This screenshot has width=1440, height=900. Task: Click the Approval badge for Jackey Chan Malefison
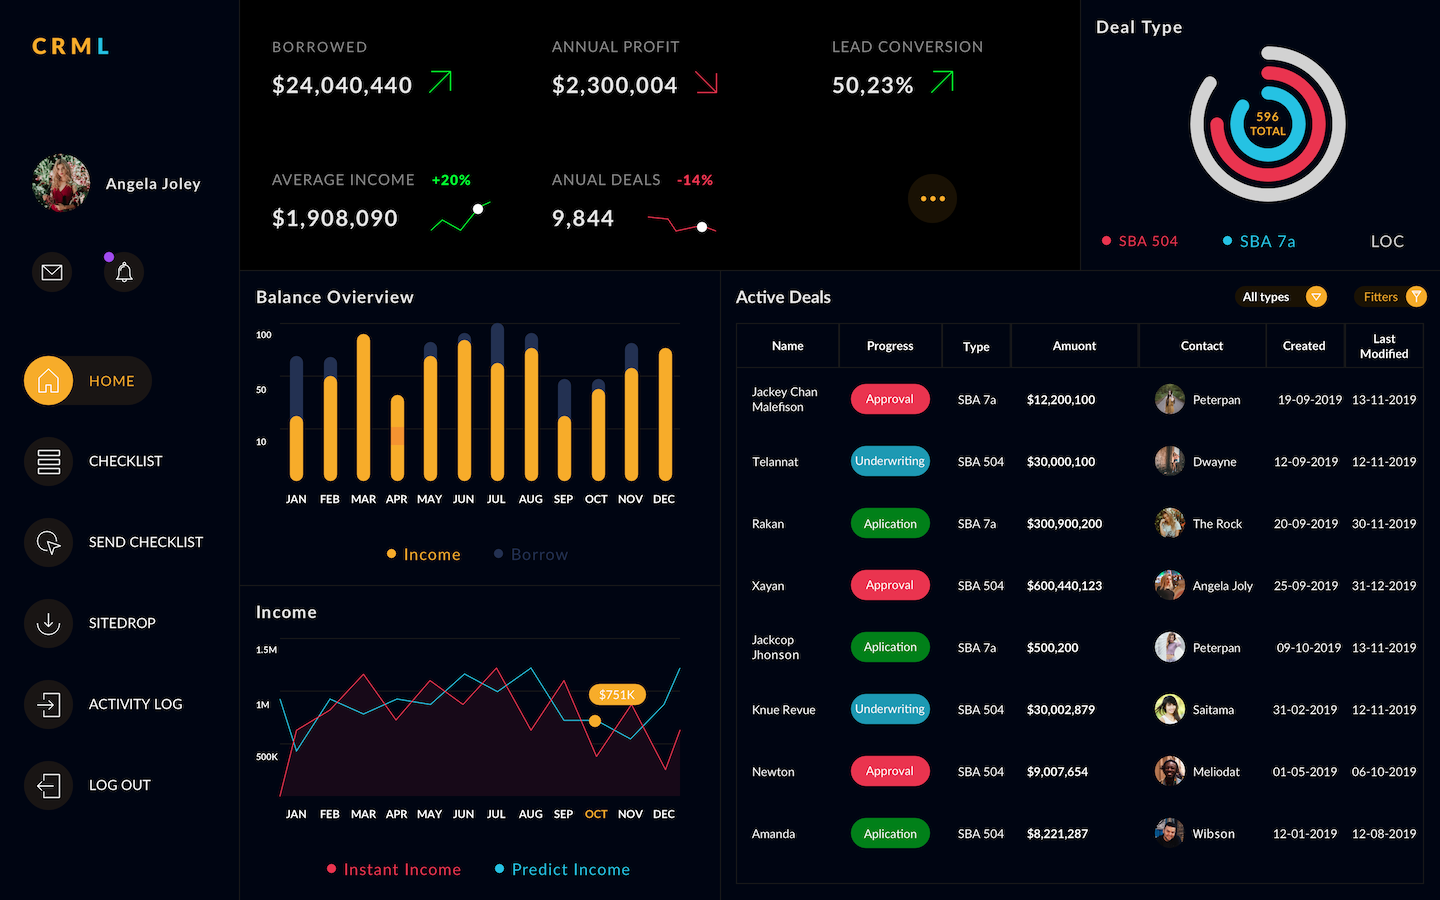(890, 399)
